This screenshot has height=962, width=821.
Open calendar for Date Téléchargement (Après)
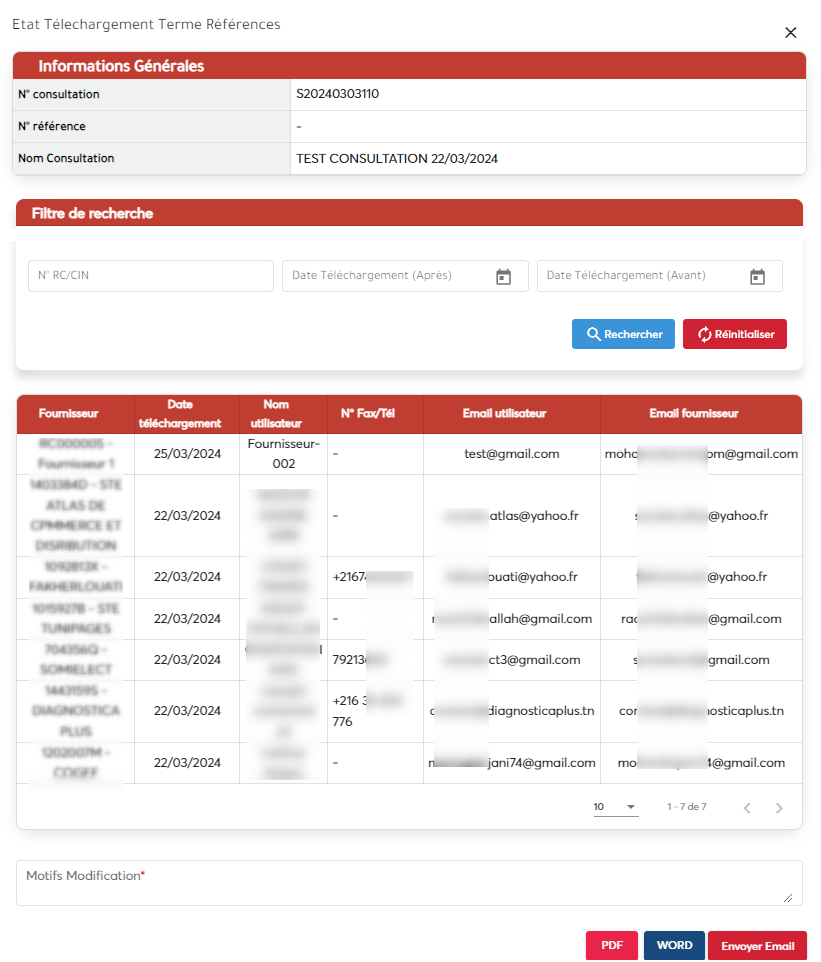point(503,277)
